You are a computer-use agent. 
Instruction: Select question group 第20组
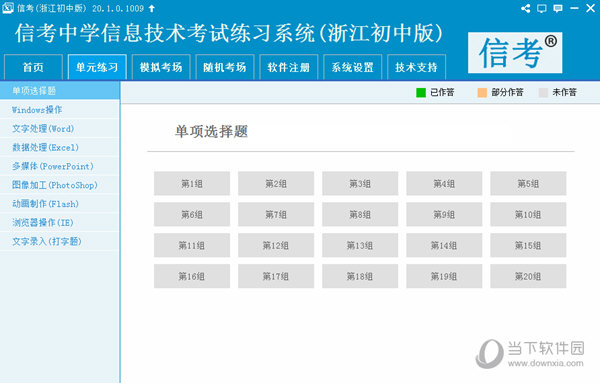point(528,276)
